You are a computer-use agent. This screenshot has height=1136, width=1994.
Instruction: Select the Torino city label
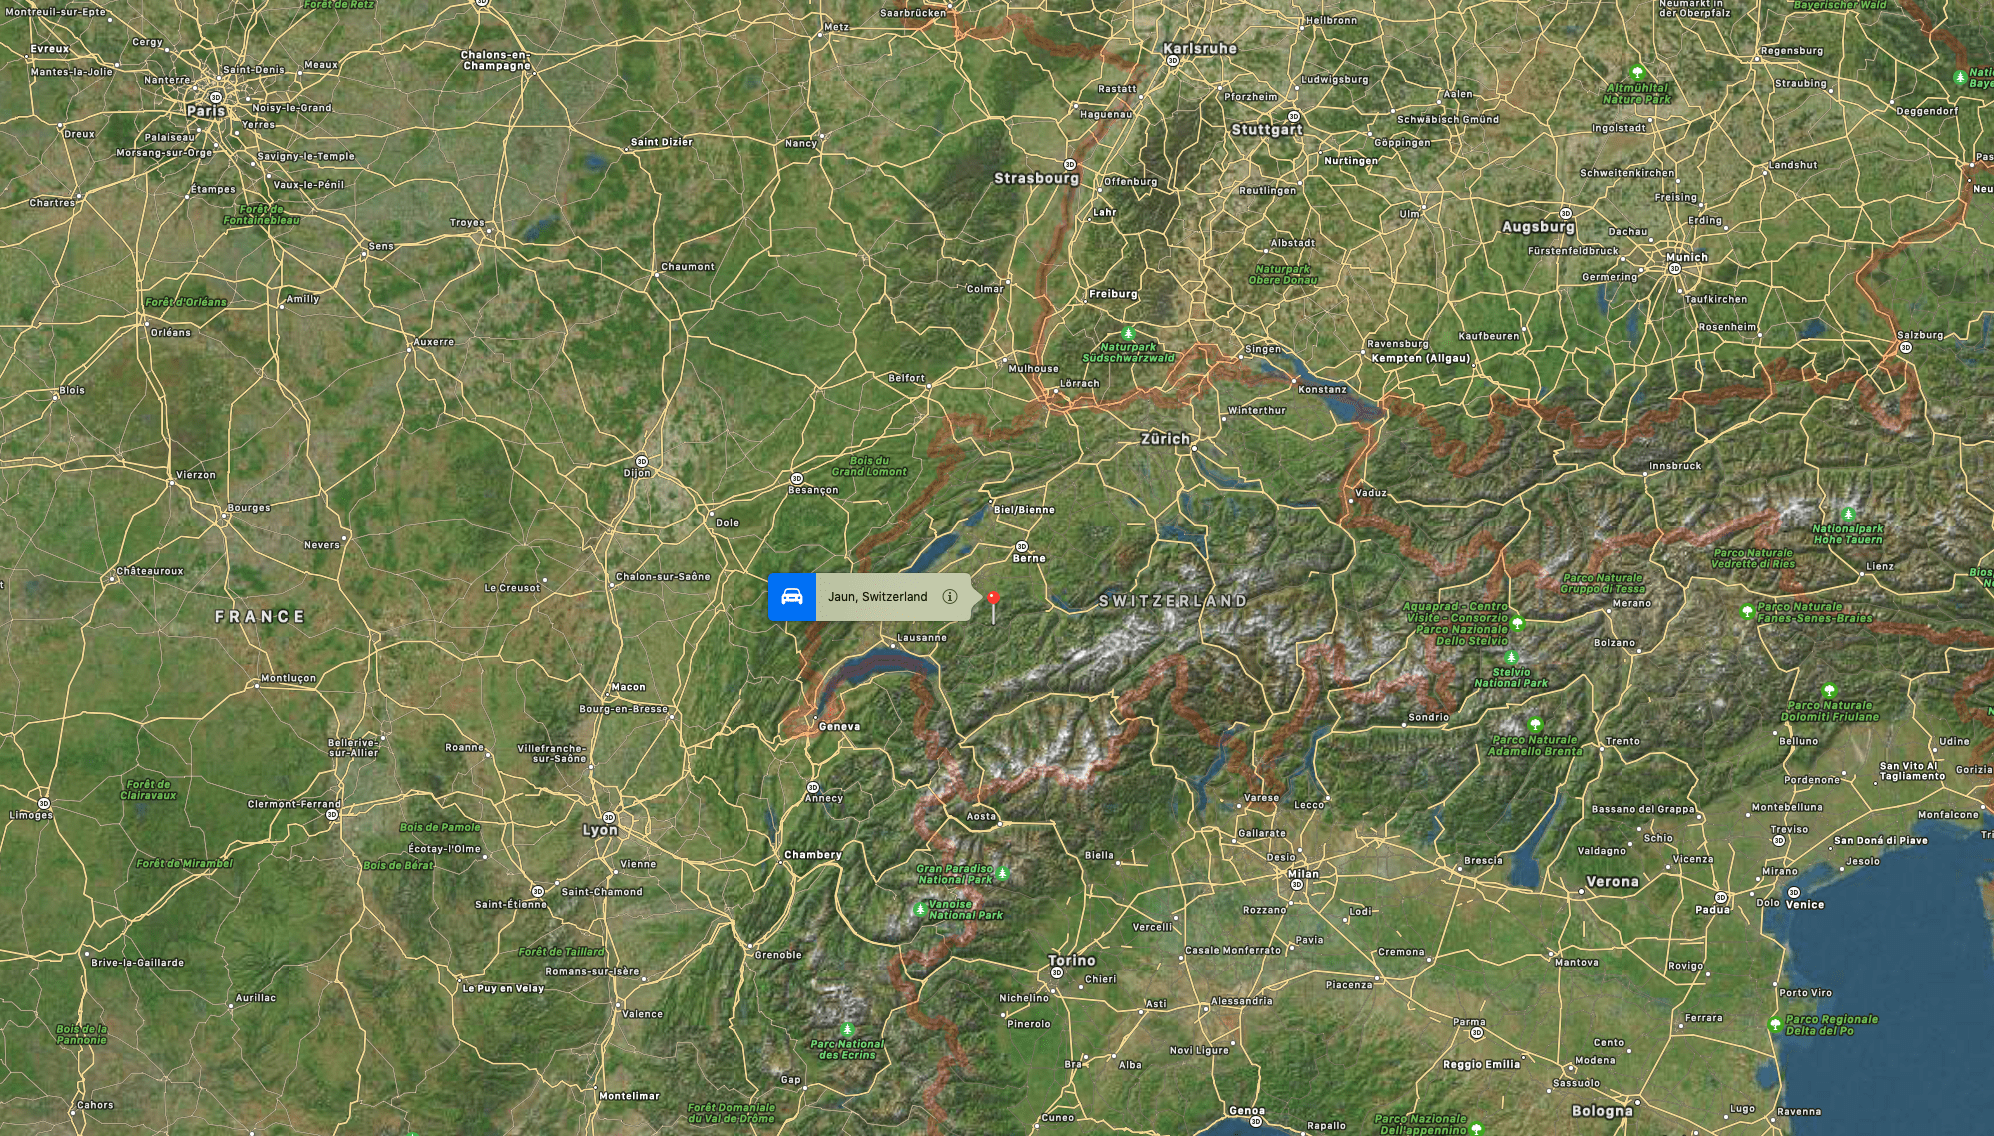(x=1072, y=960)
